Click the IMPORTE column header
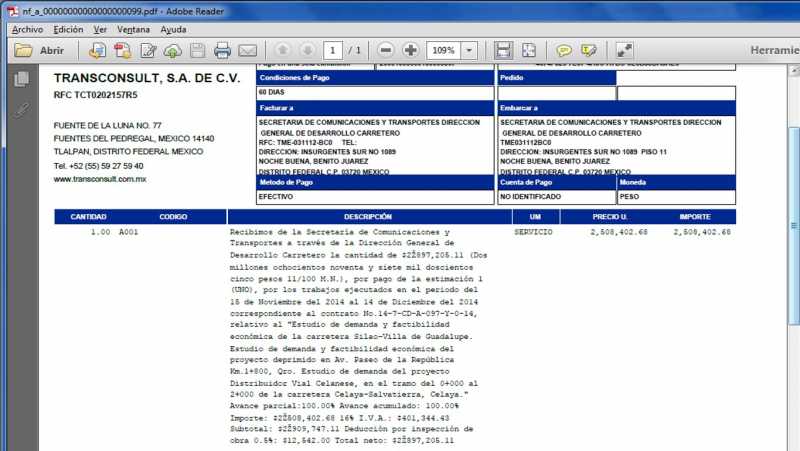The height and width of the screenshot is (451, 800). (x=695, y=217)
